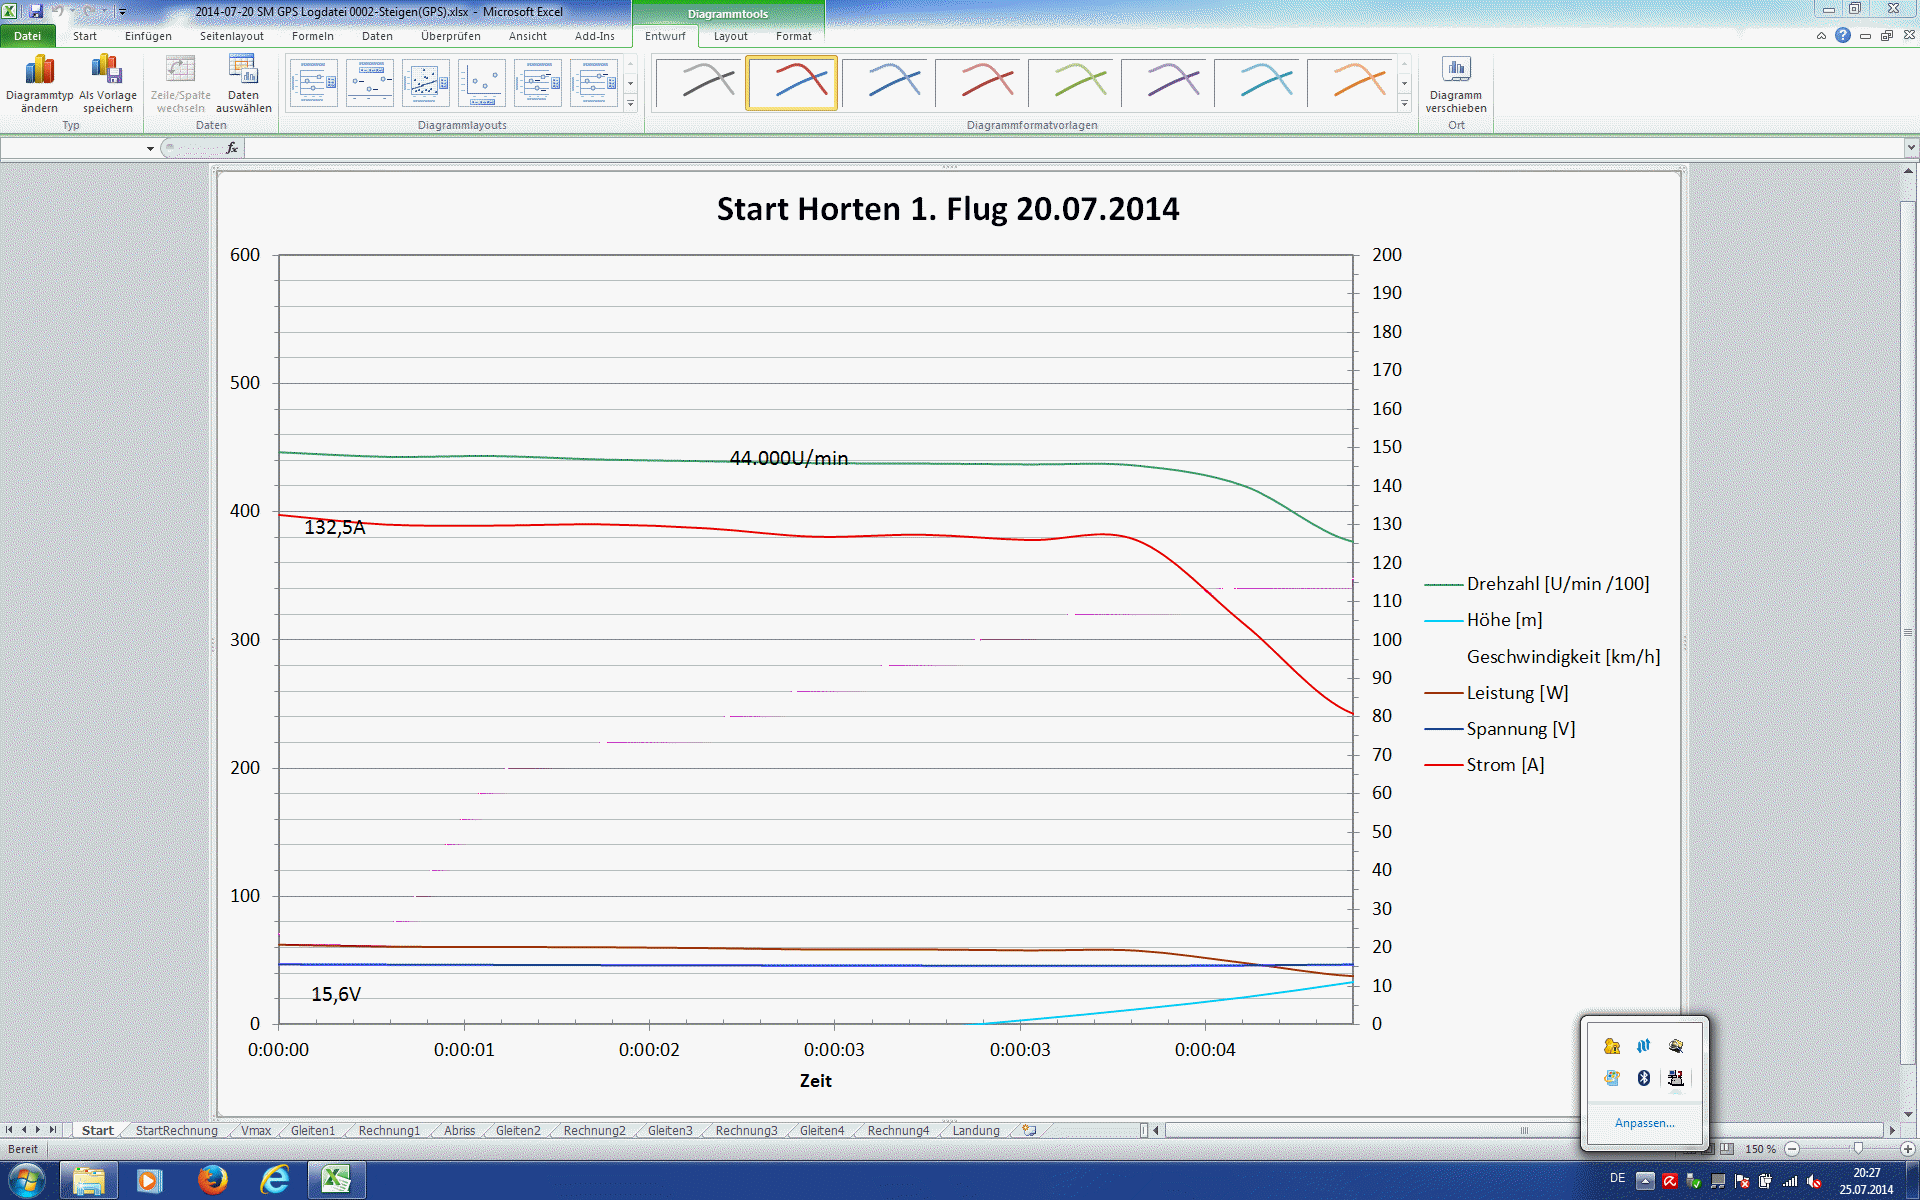The height and width of the screenshot is (1200, 1920).
Task: Click the Anpassen... link
Action: pos(1644,1123)
